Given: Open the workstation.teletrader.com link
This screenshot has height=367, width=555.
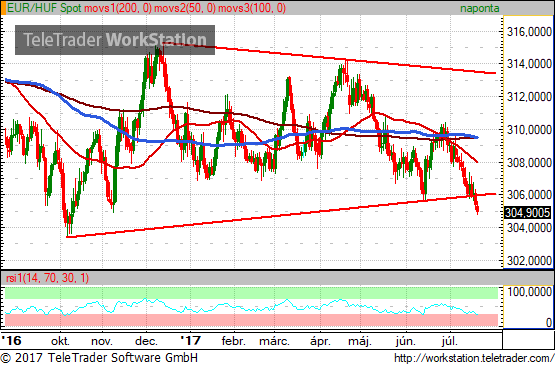Looking at the screenshot, I should [474, 358].
